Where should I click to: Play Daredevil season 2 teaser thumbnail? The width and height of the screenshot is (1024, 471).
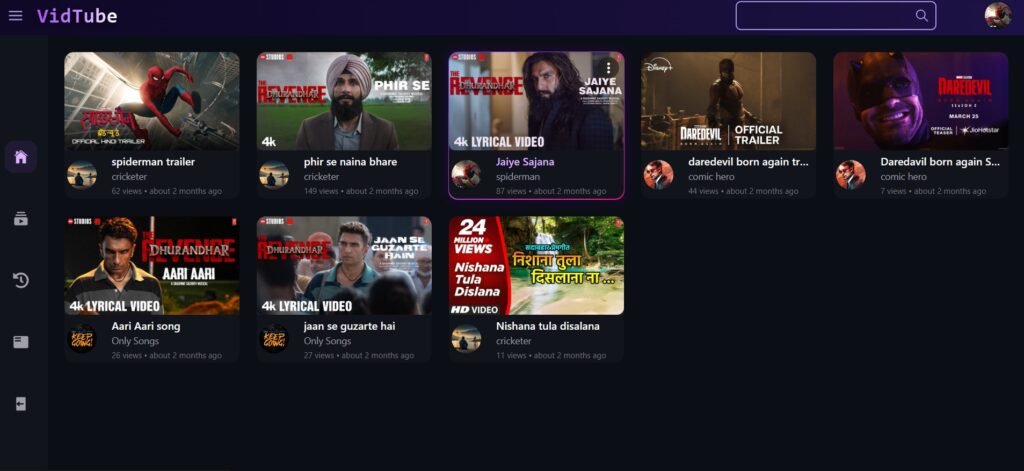click(921, 101)
